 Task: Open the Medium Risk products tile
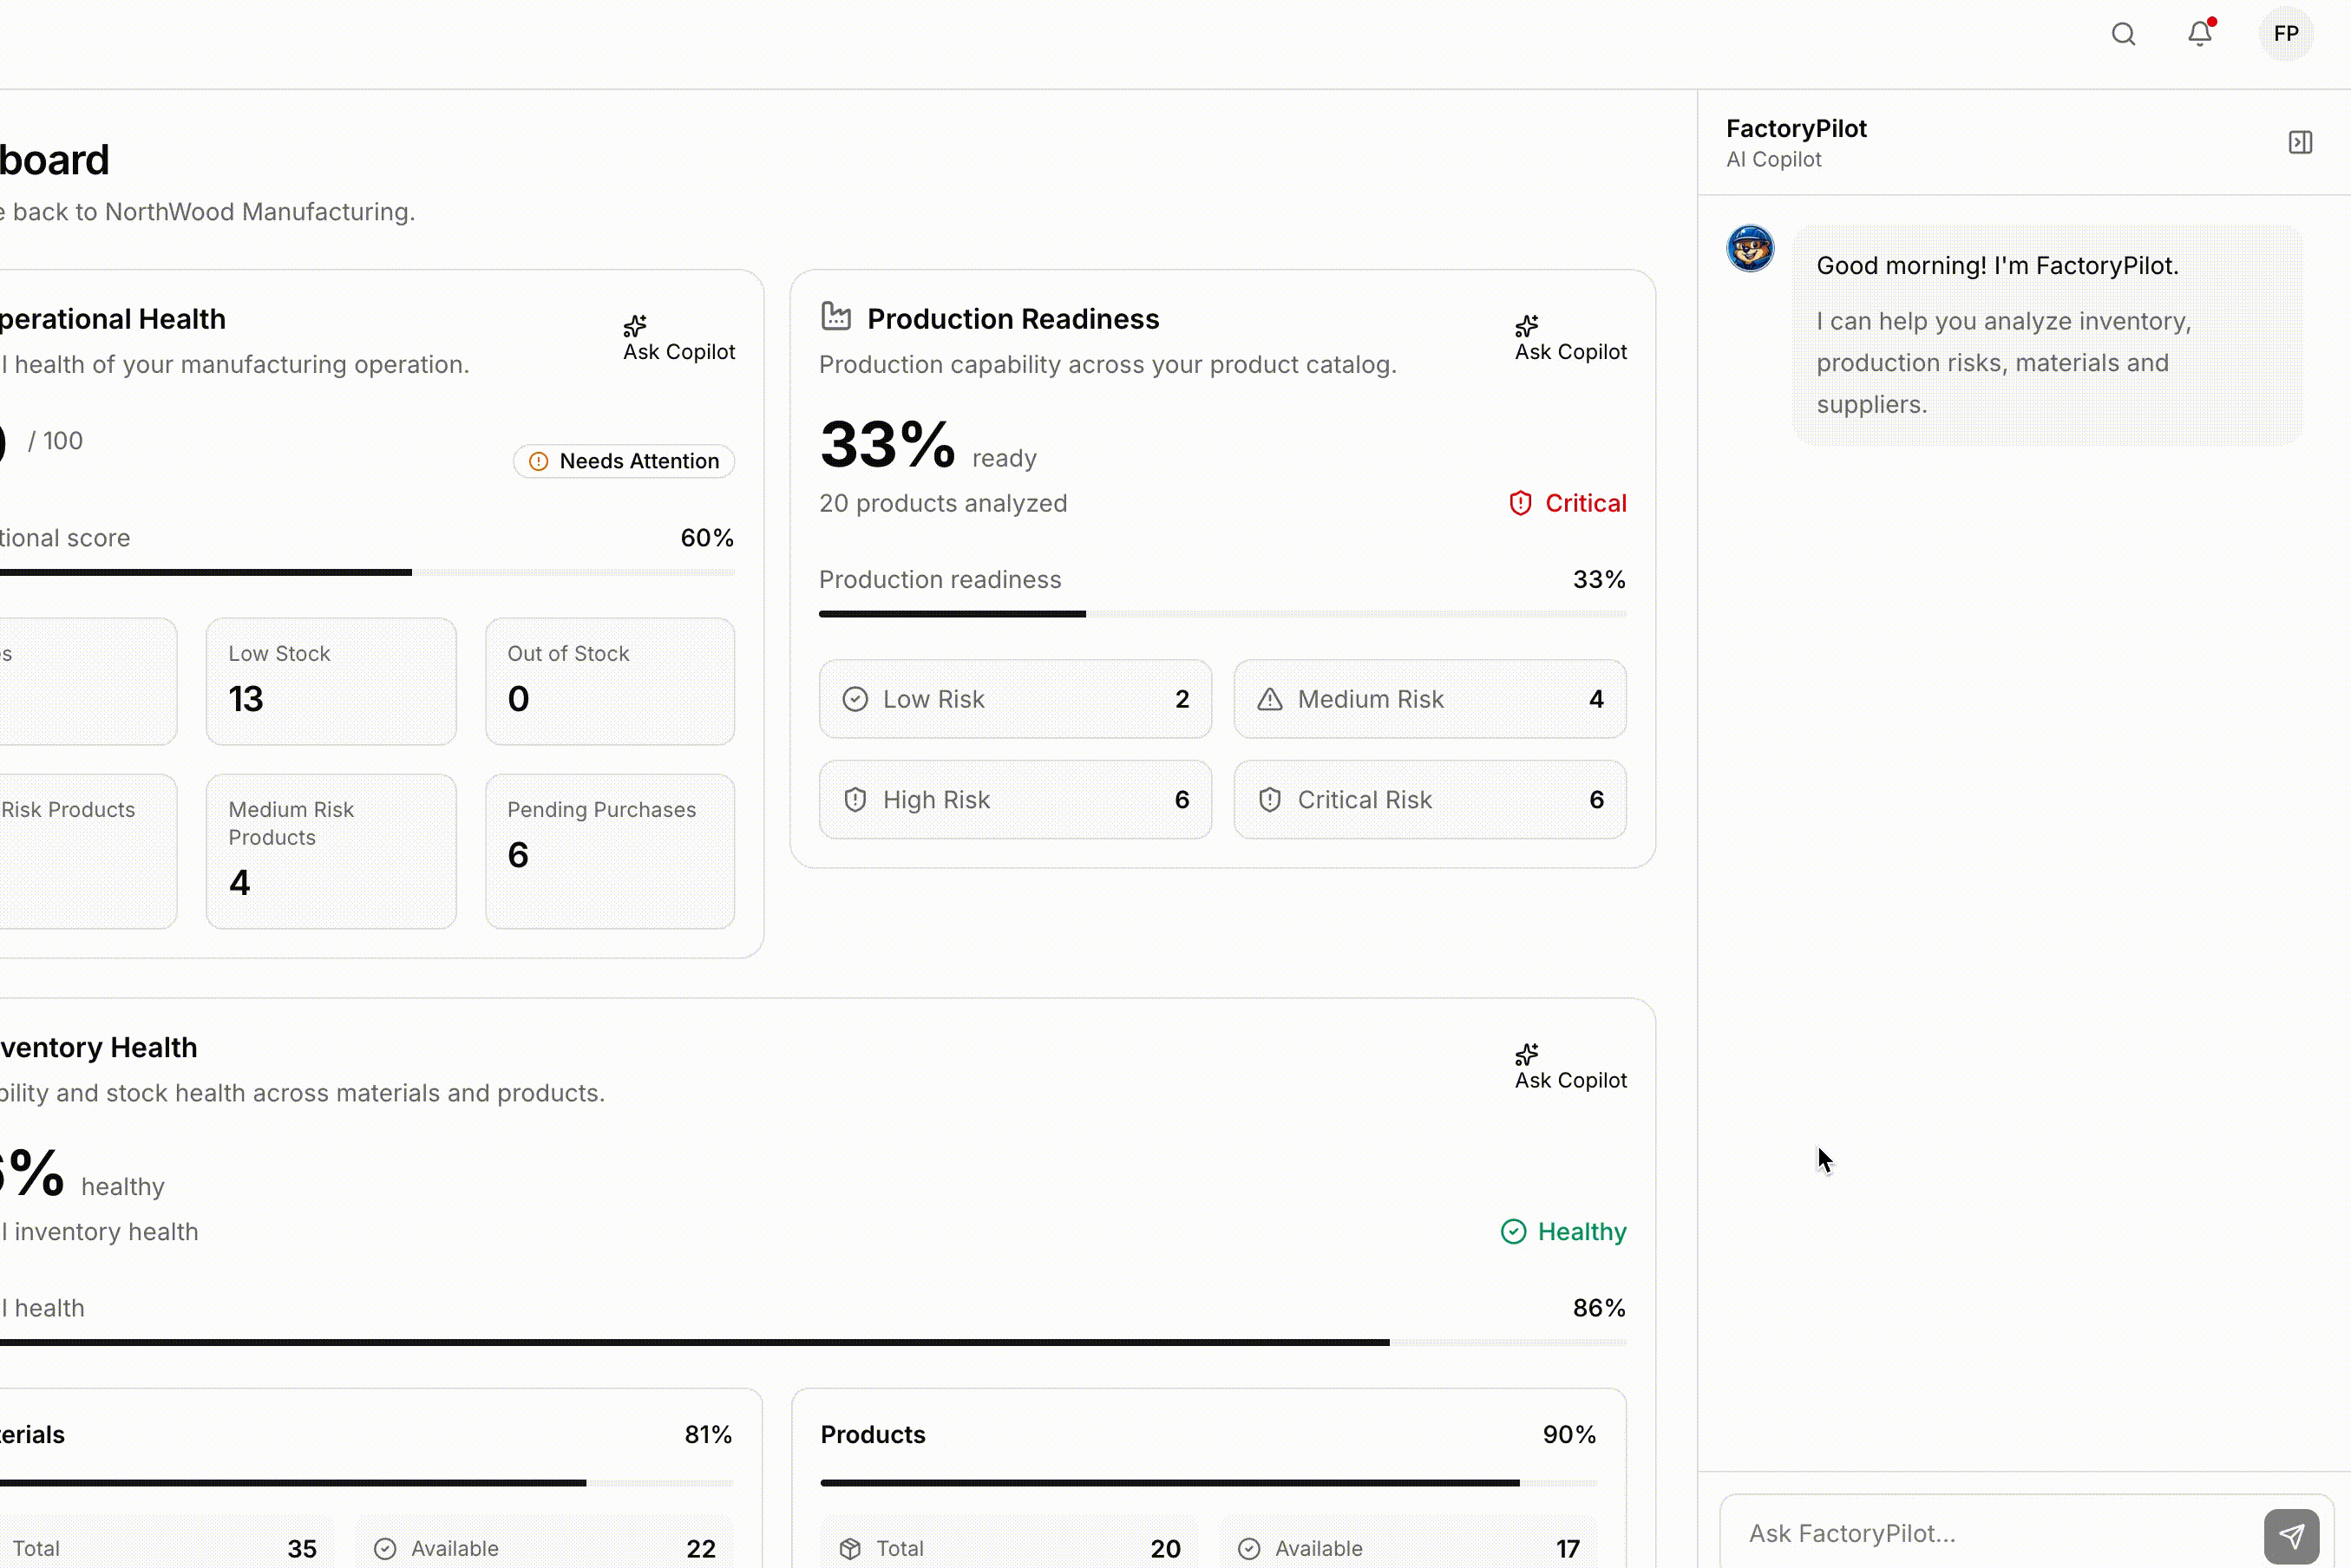coord(1429,699)
